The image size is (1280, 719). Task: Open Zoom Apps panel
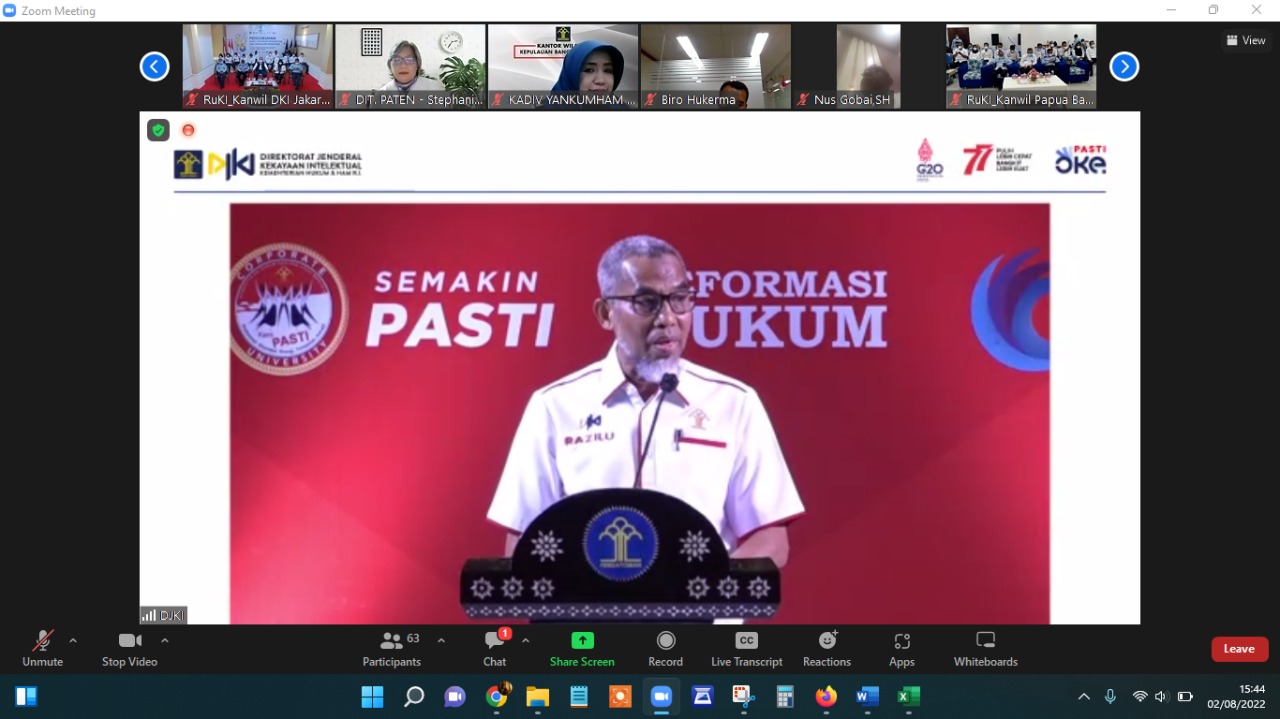point(901,648)
